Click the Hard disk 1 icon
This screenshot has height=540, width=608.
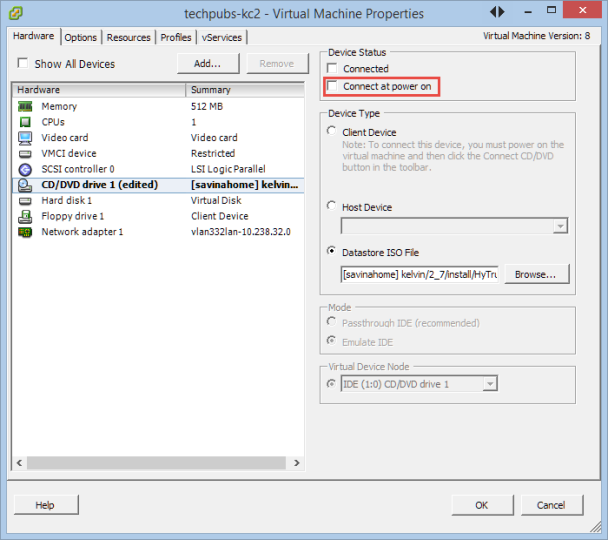25,201
